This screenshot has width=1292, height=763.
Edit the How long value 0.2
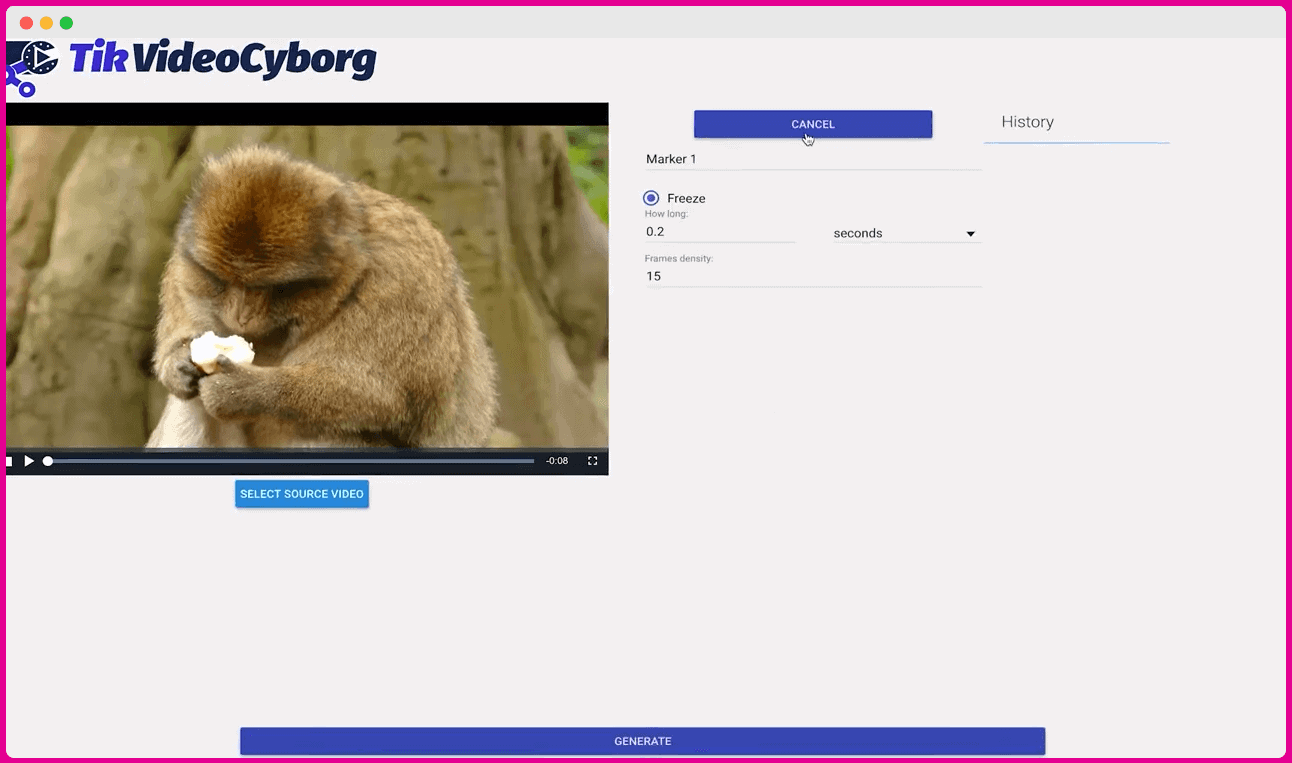click(720, 232)
